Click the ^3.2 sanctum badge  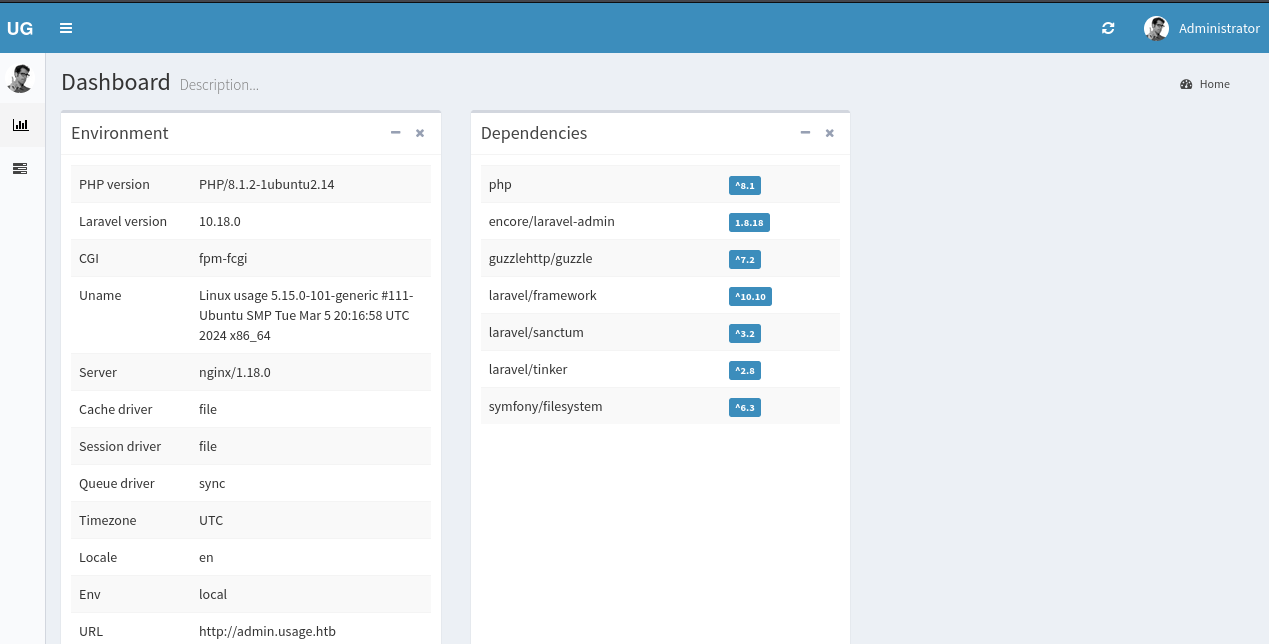click(x=745, y=333)
